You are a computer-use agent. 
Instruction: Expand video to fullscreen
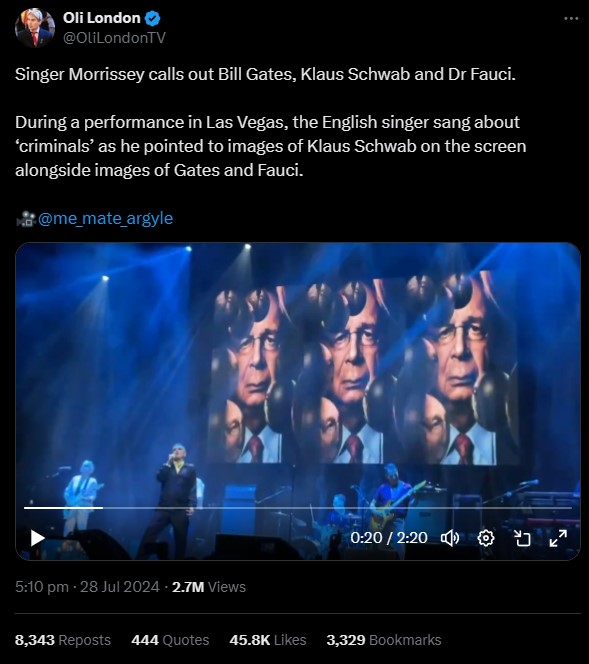pos(558,538)
